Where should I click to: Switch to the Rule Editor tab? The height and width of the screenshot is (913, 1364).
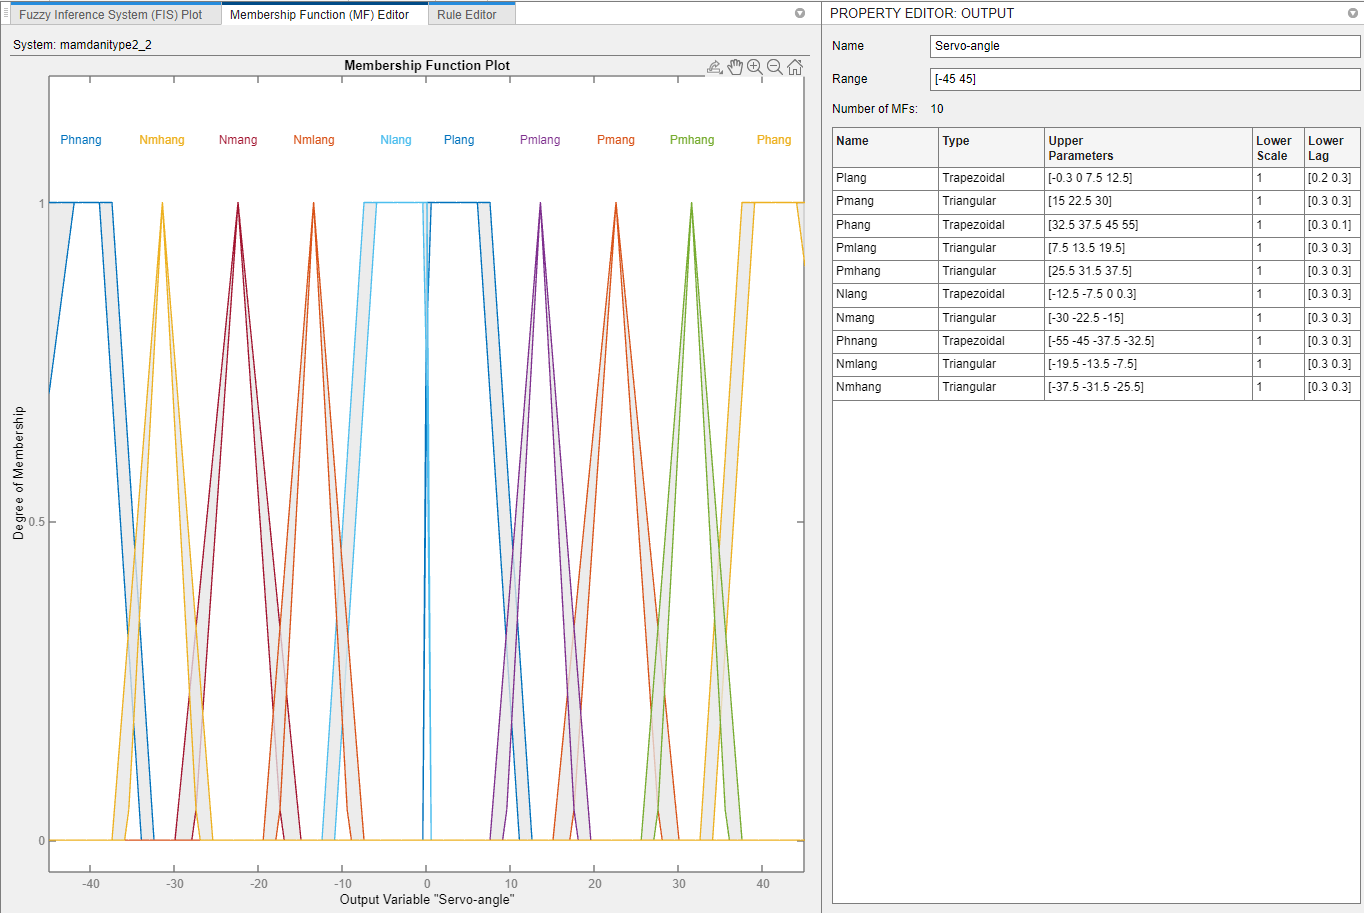click(467, 15)
